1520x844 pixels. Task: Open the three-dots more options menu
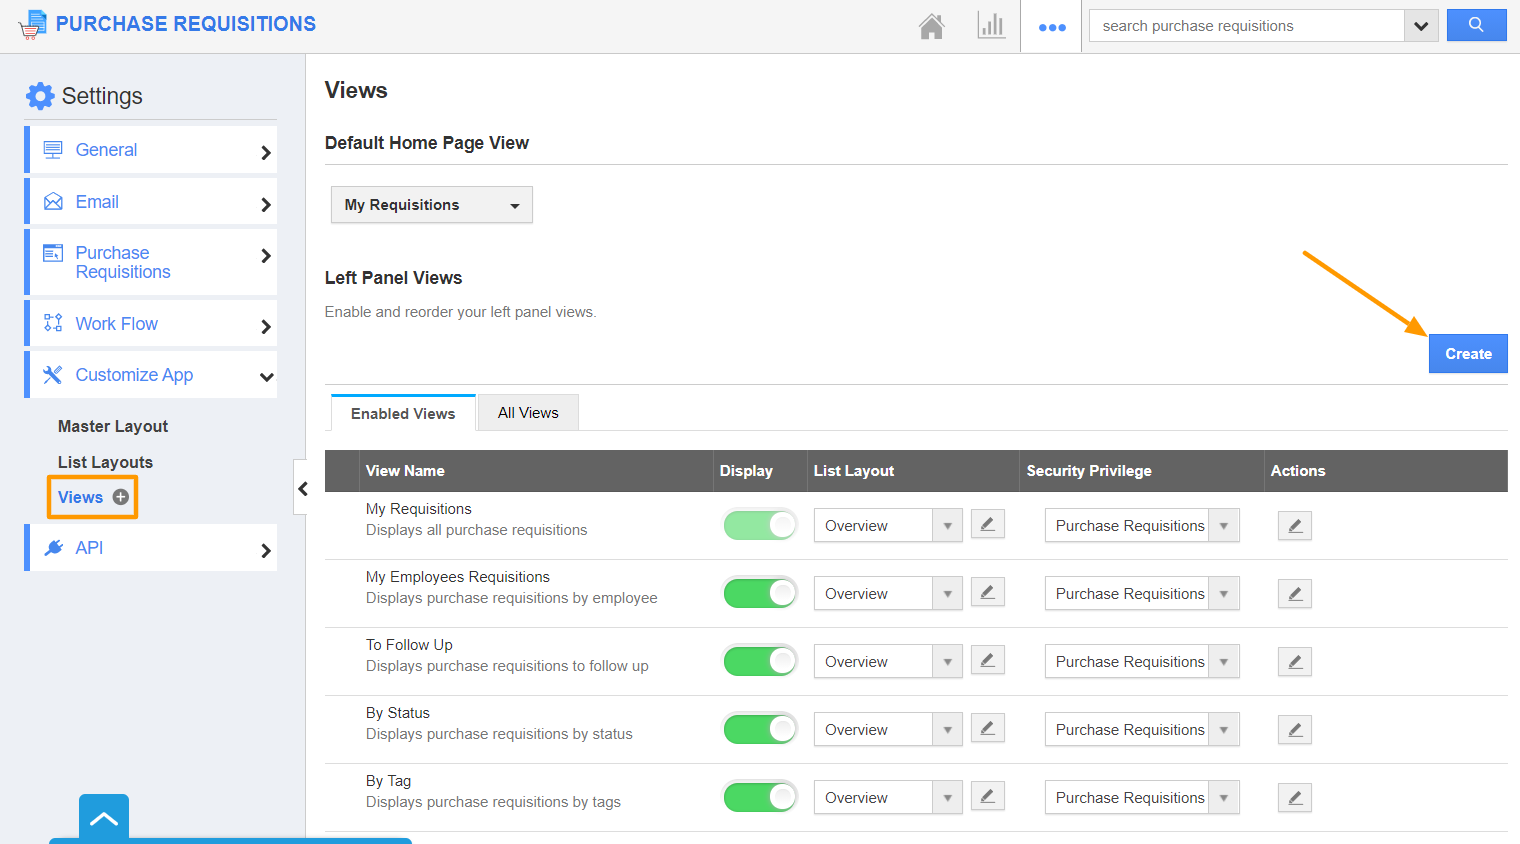pos(1052,27)
